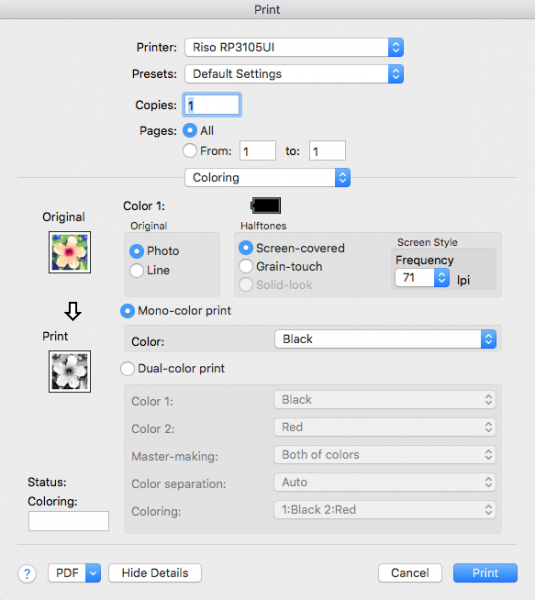Click the Copies input field
The image size is (535, 600).
[212, 104]
